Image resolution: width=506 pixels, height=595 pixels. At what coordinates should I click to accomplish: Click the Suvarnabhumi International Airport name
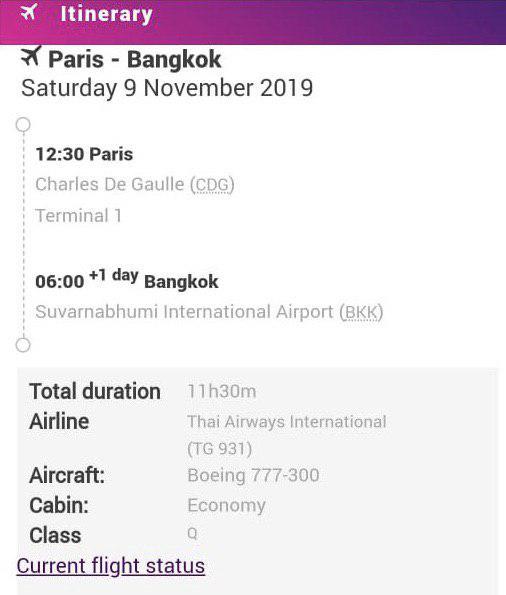click(x=184, y=312)
